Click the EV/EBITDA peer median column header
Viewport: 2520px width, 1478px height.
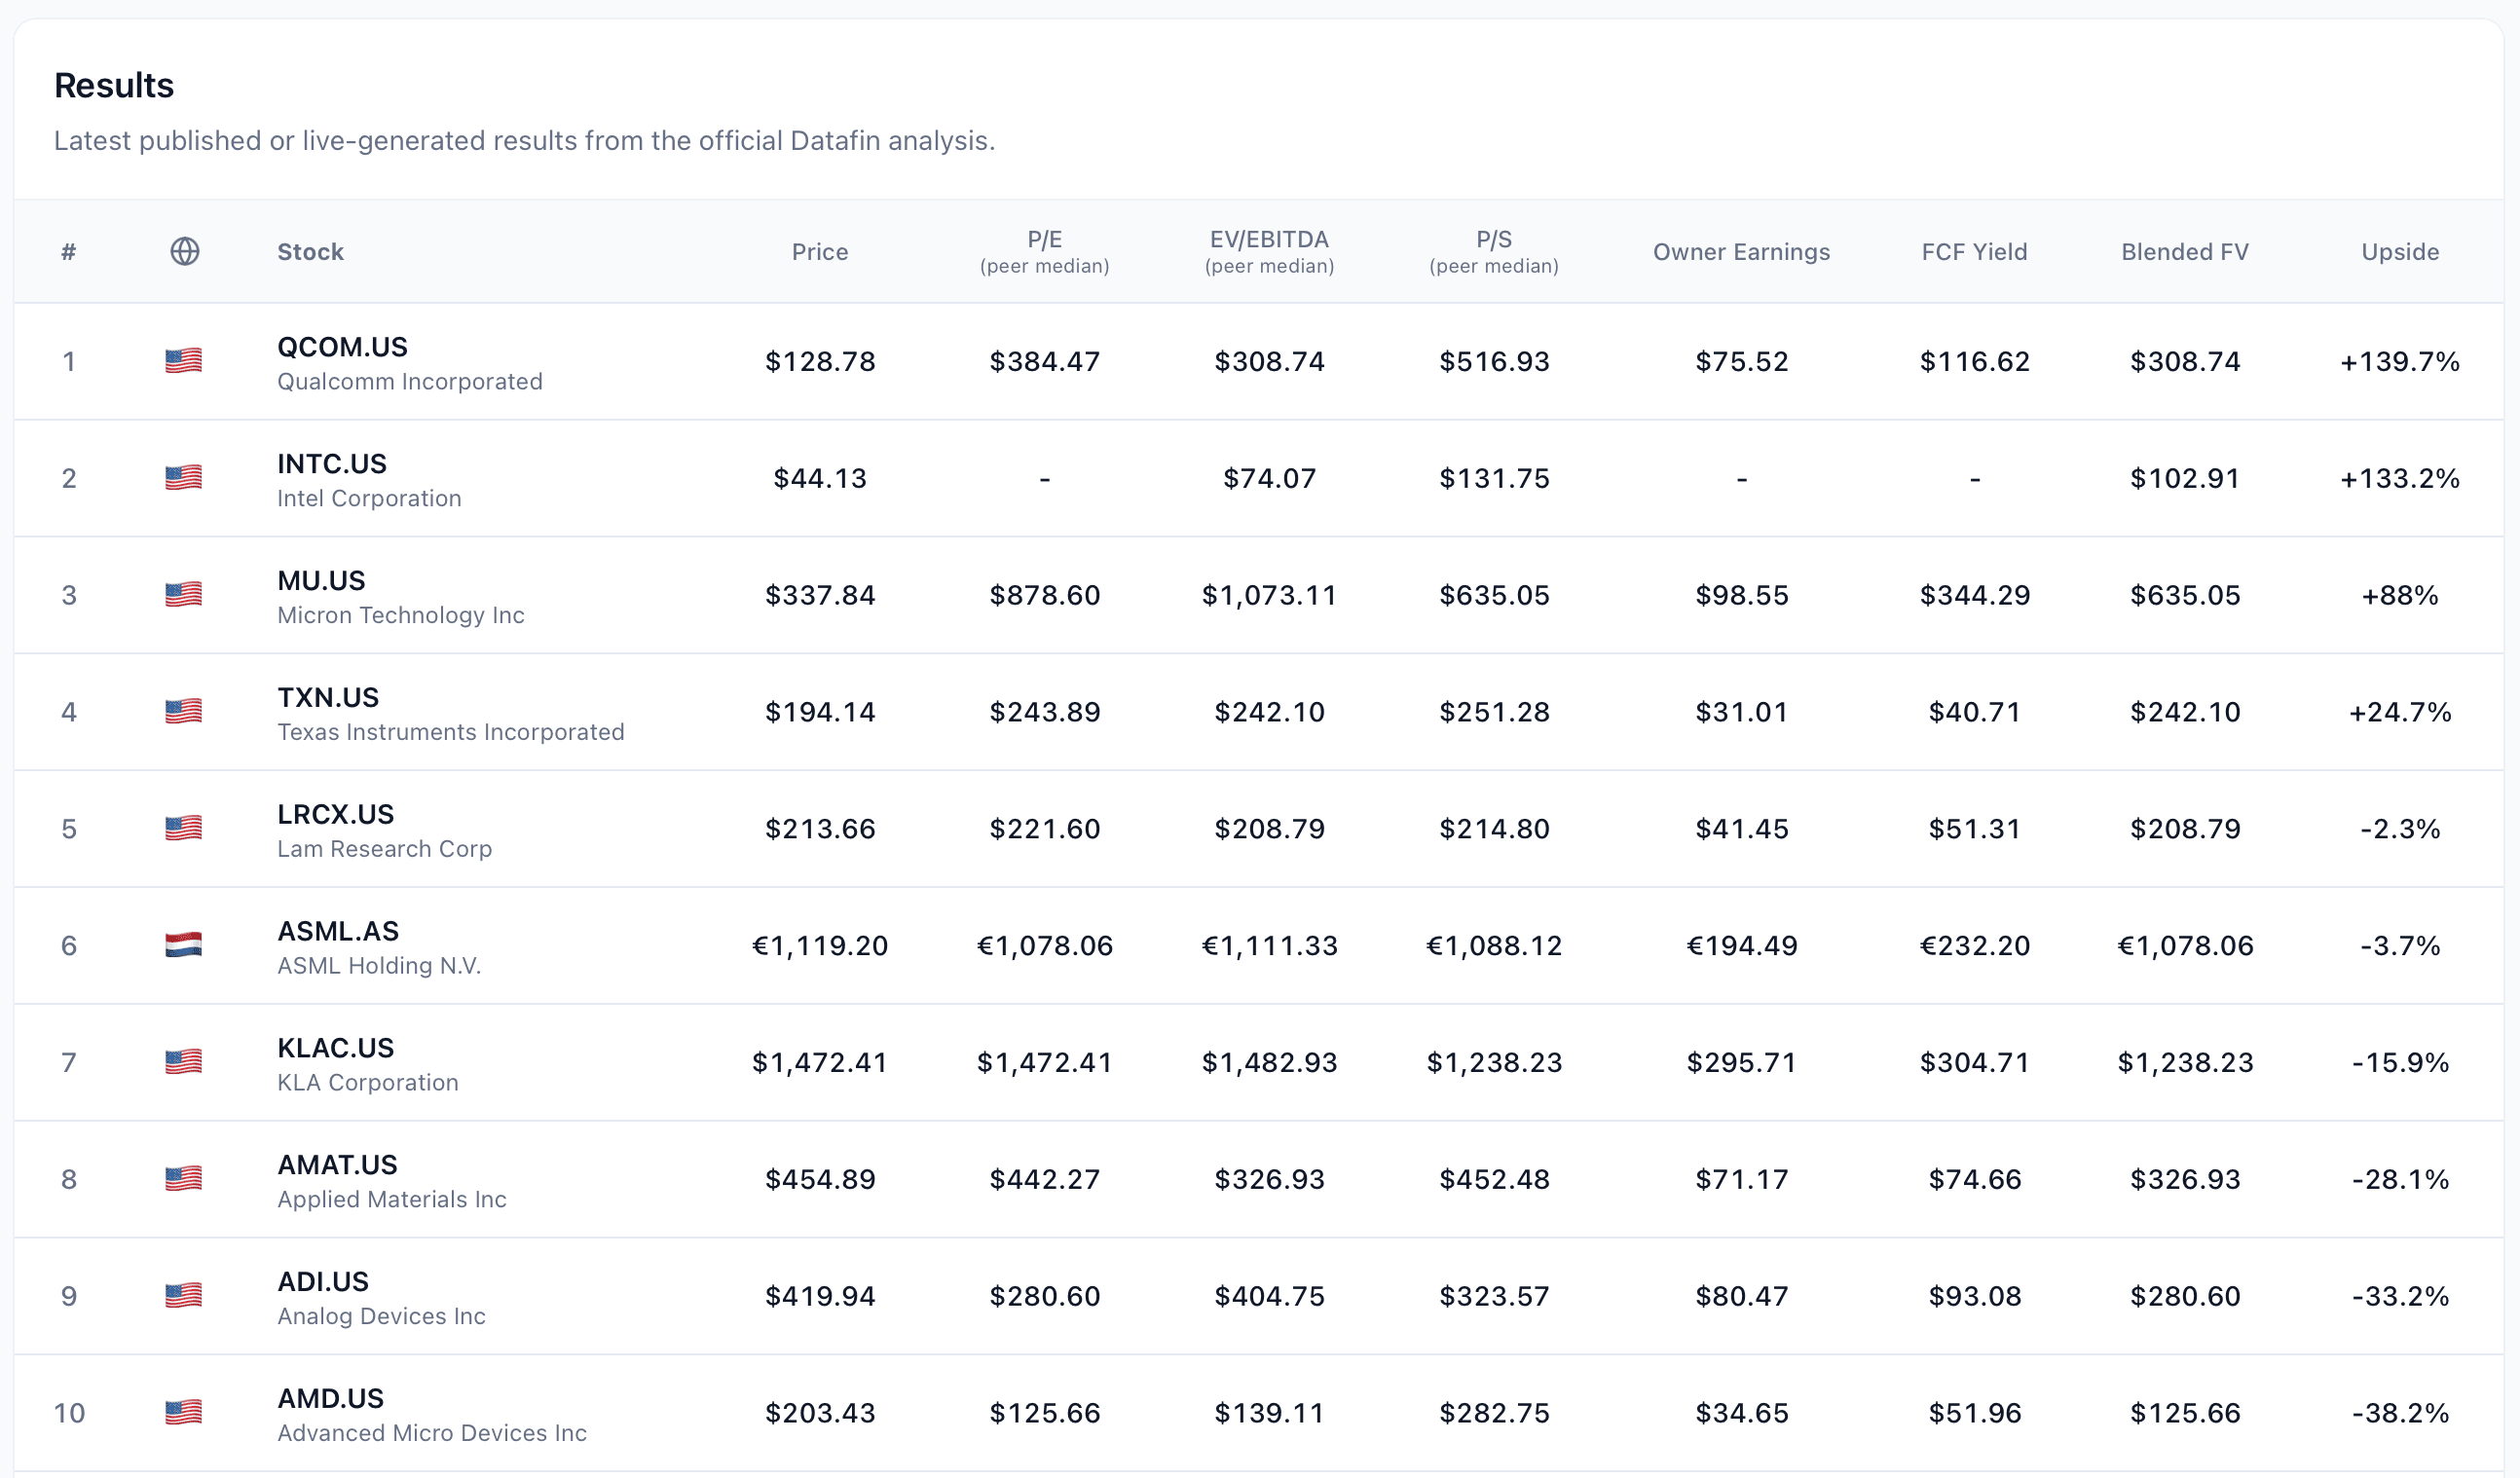coord(1270,252)
